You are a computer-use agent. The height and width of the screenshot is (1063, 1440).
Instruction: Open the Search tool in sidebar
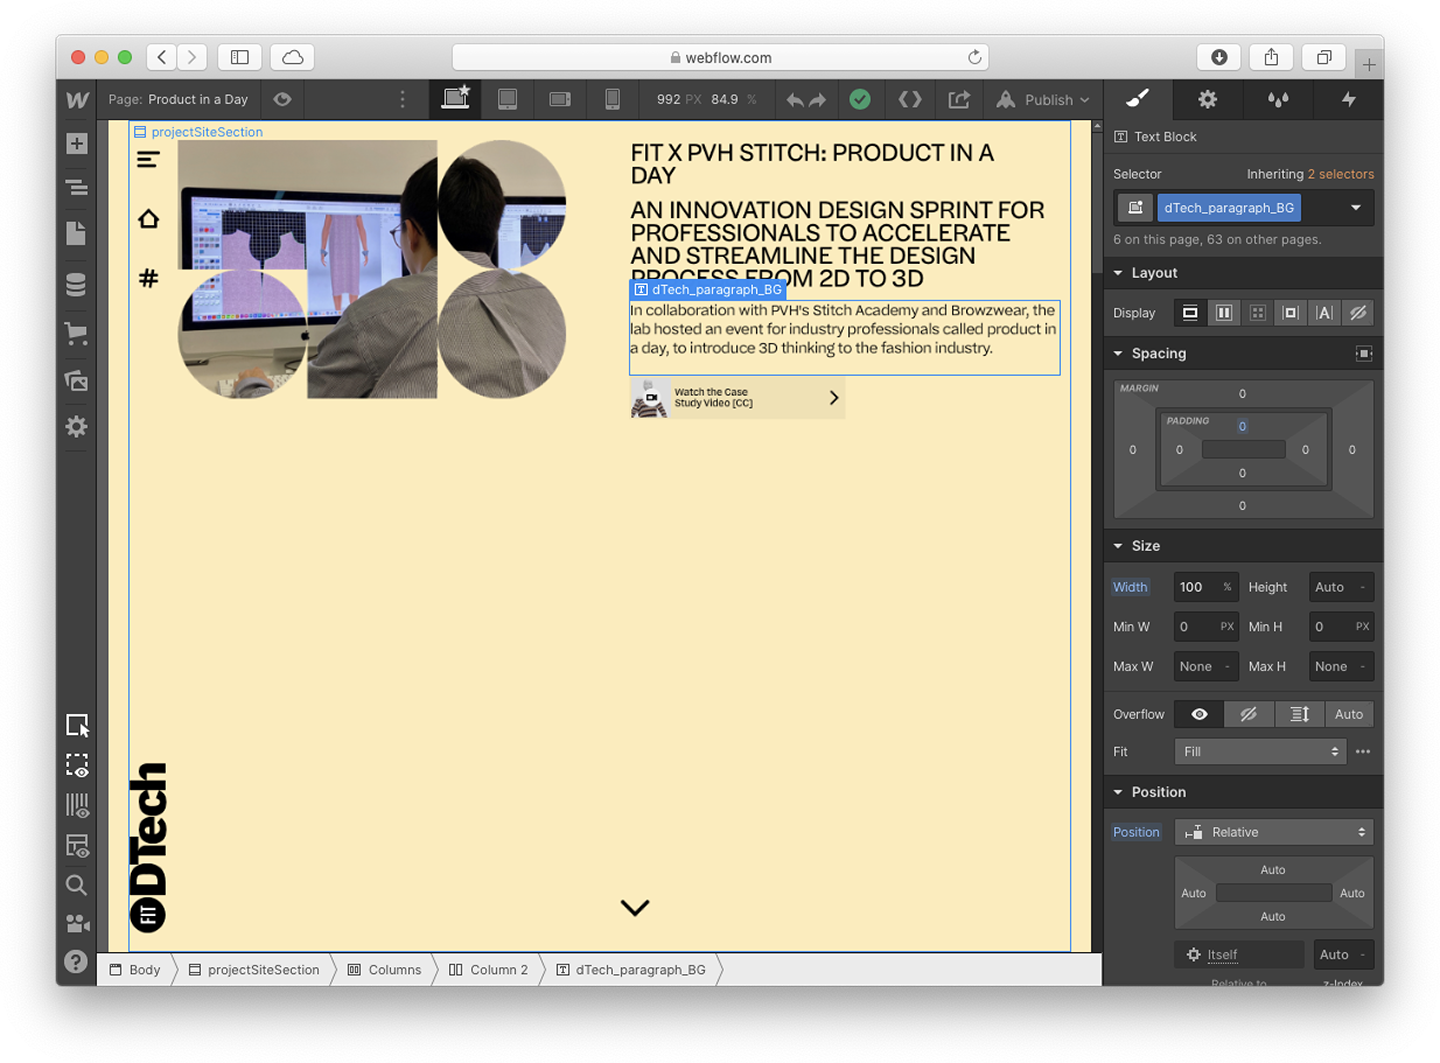pyautogui.click(x=77, y=885)
